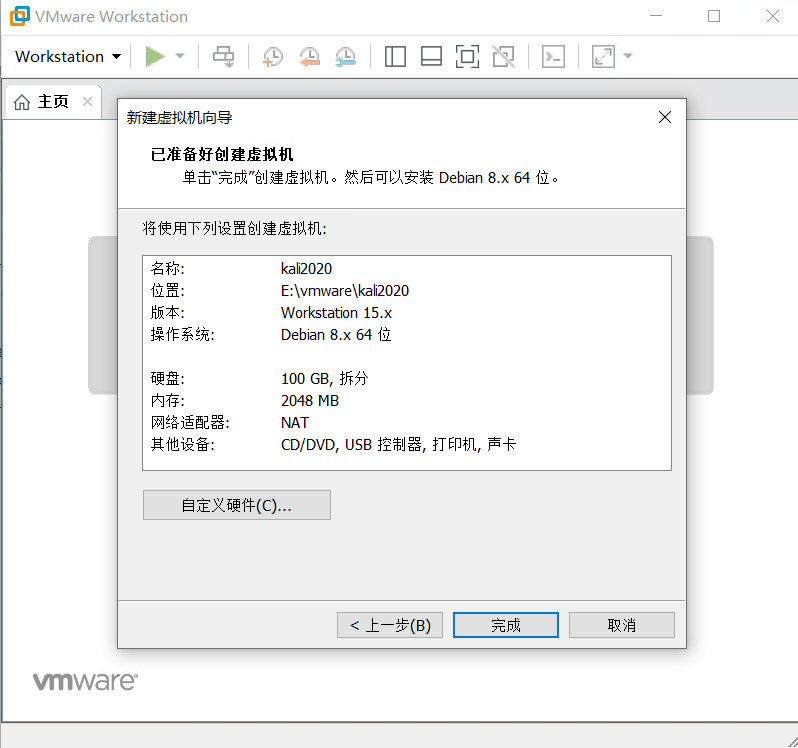Select the NAT network adapter value
Viewport: 798px width, 748px height.
point(295,422)
